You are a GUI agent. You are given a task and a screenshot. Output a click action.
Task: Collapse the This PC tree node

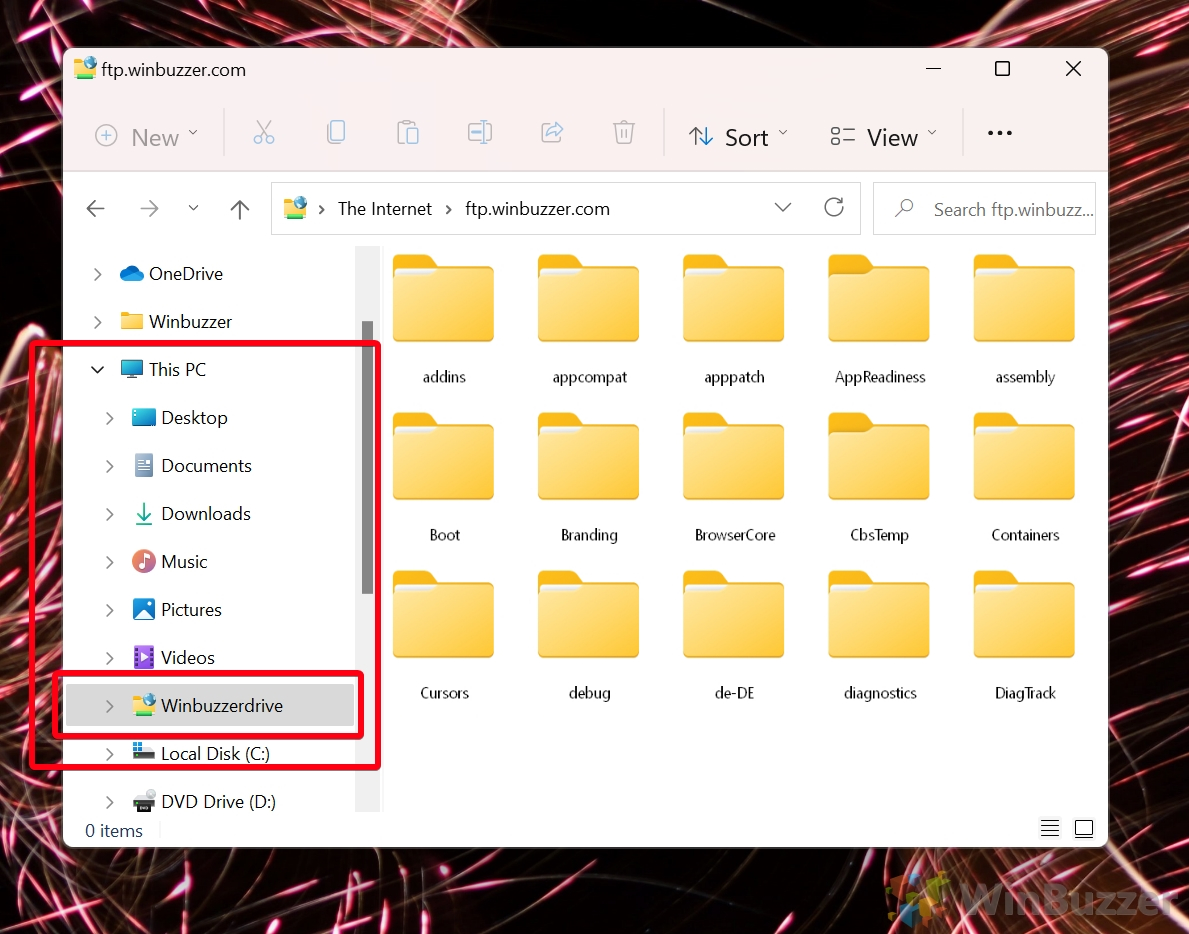[x=97, y=369]
